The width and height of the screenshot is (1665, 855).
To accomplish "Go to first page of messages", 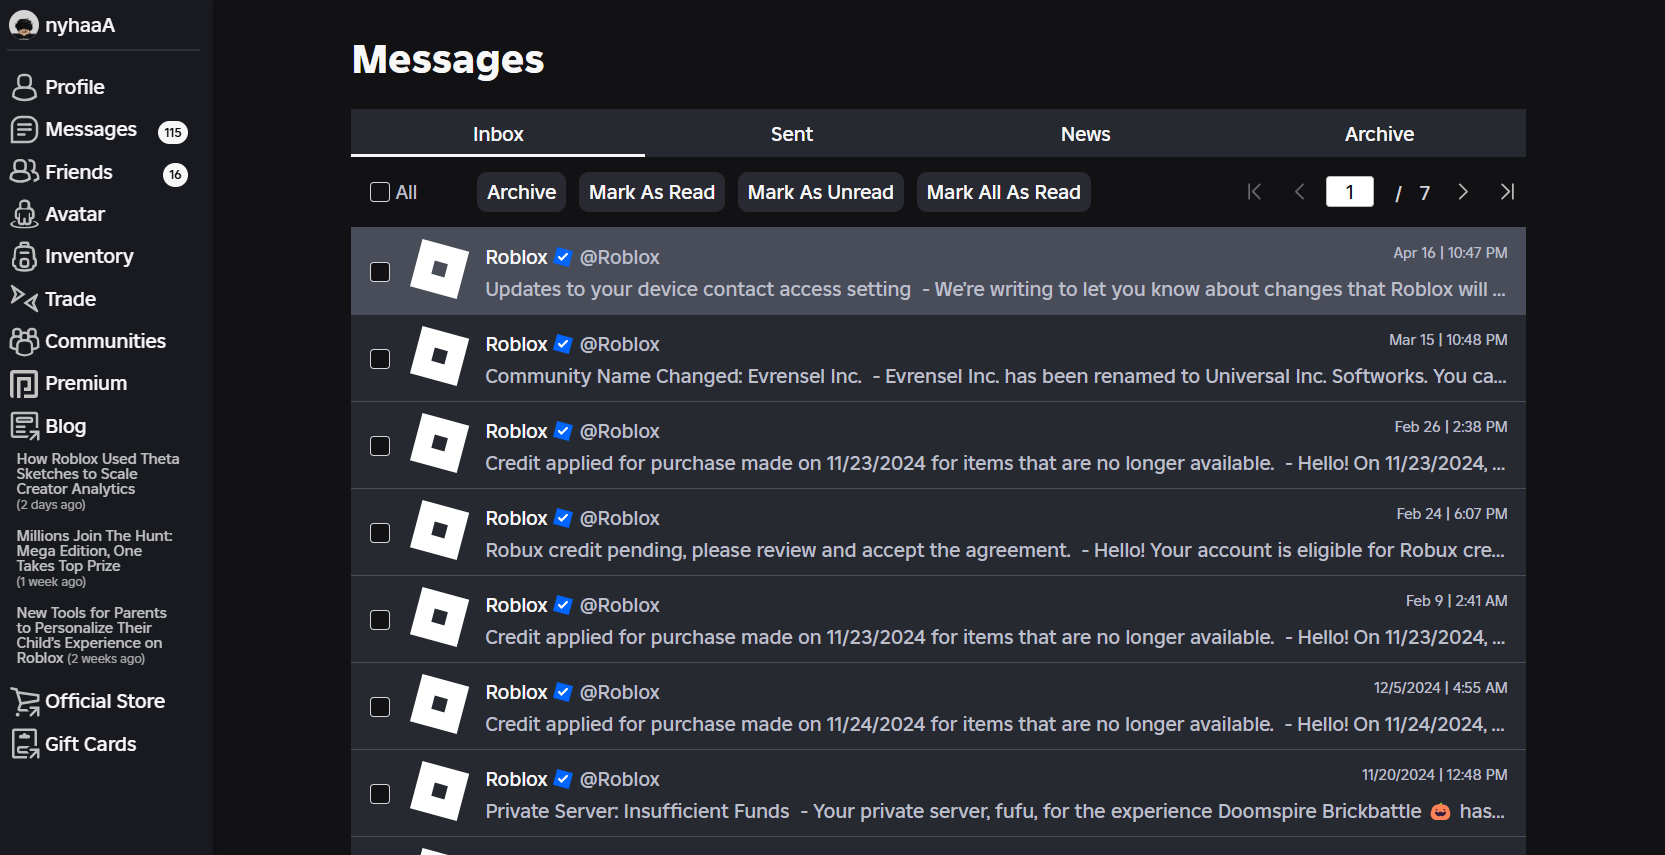I will pos(1254,192).
